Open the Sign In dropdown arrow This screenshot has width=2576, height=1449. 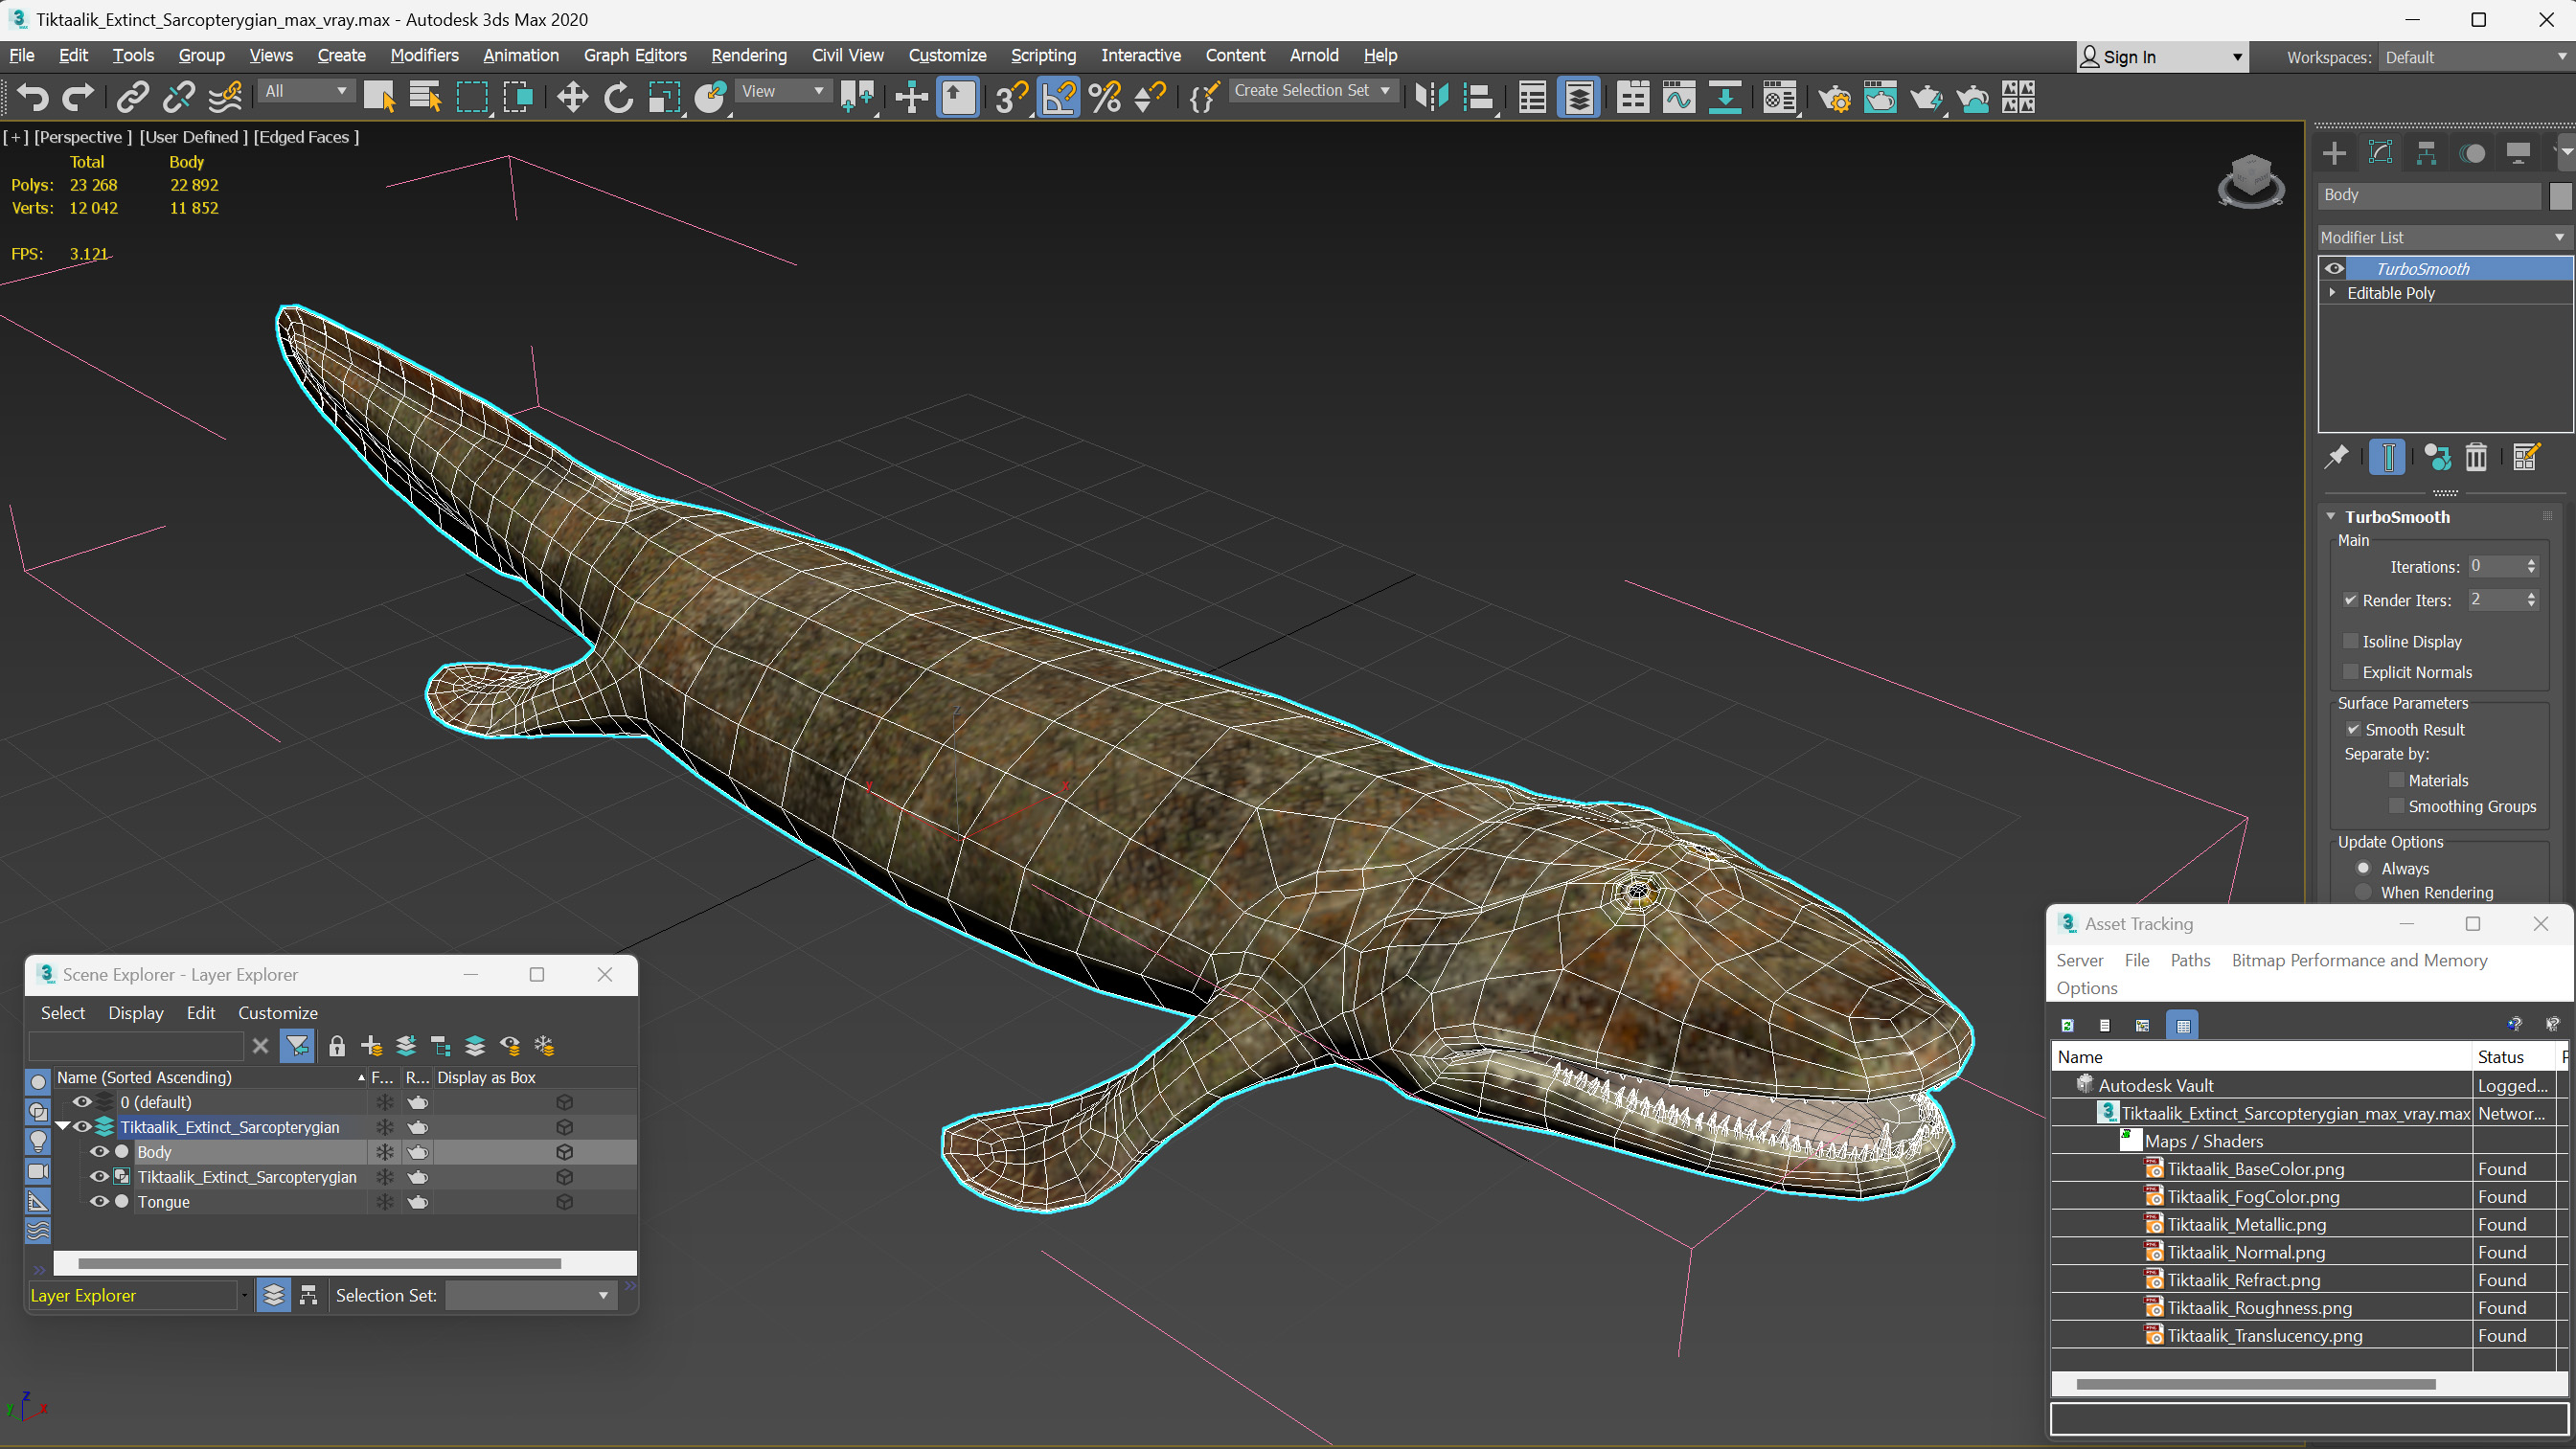pyautogui.click(x=2236, y=57)
